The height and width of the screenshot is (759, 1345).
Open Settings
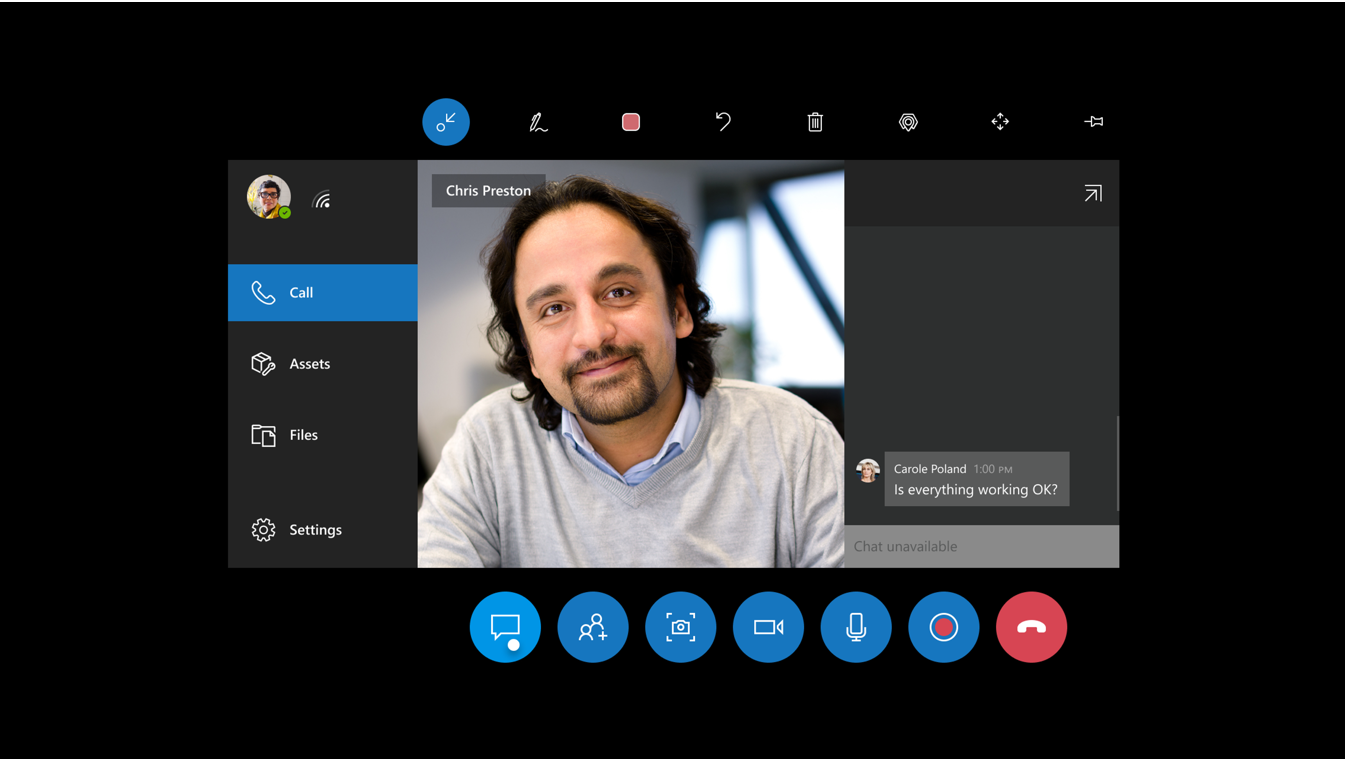pyautogui.click(x=315, y=529)
